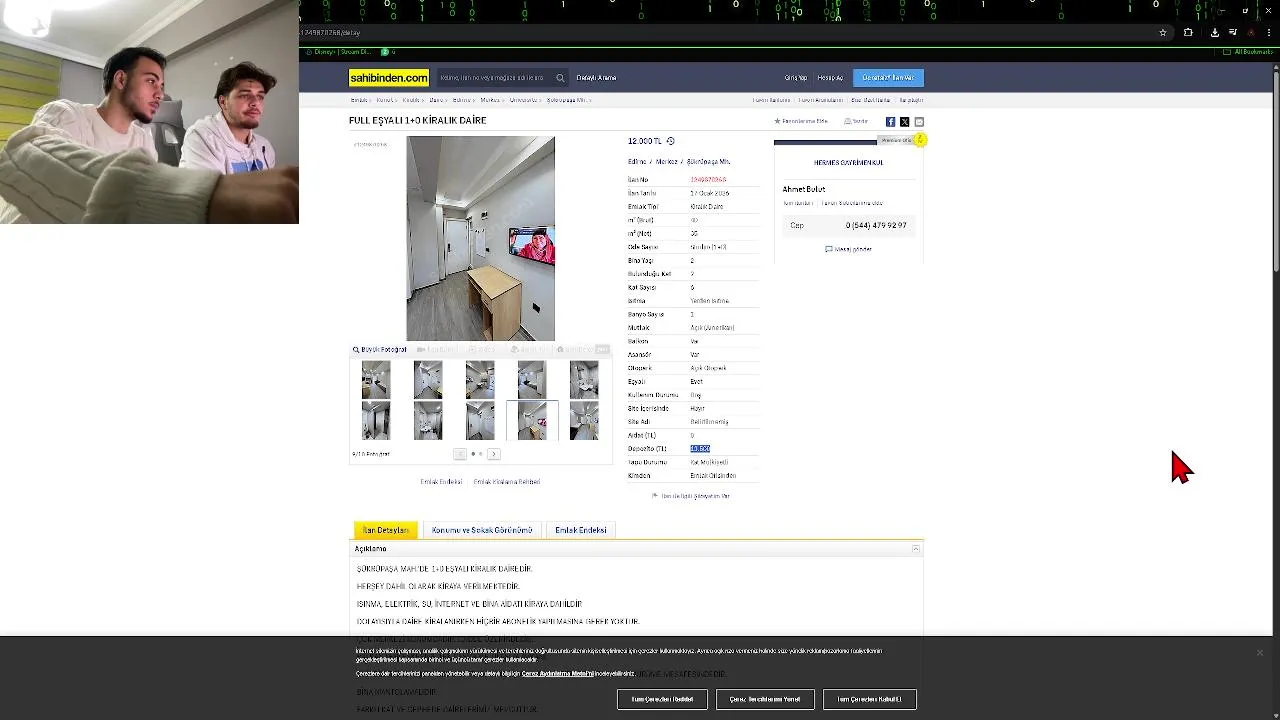Click Emlak Endeksi link below the gallery
The width and height of the screenshot is (1280, 720).
[441, 482]
